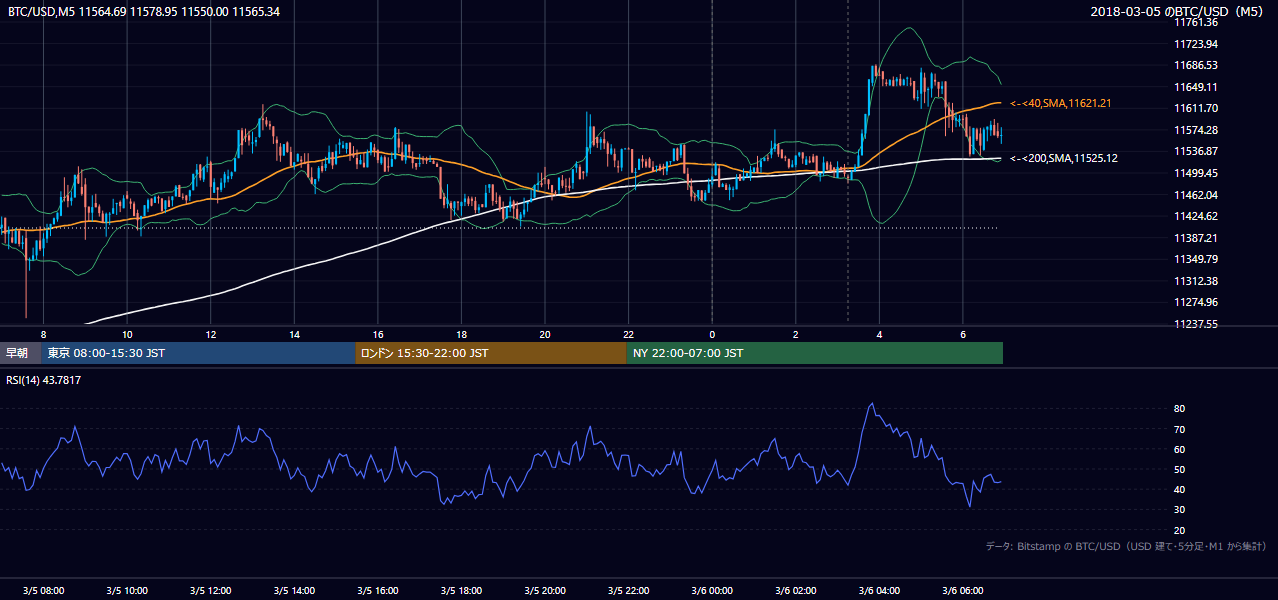Click price axis value 11649.11
1278x600 pixels.
tap(1196, 87)
